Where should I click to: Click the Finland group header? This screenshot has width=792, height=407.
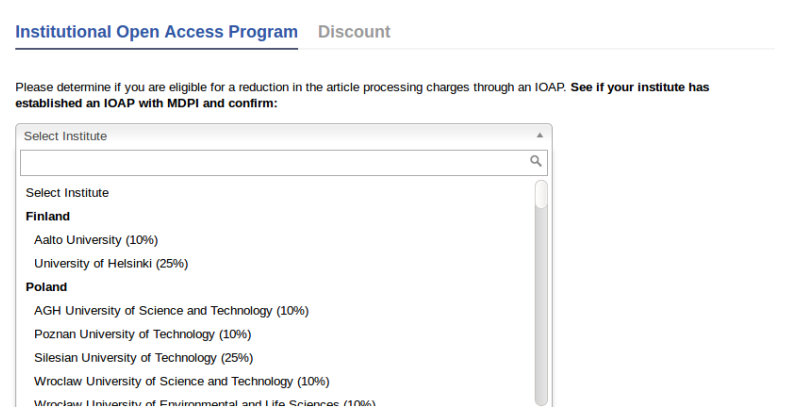47,216
